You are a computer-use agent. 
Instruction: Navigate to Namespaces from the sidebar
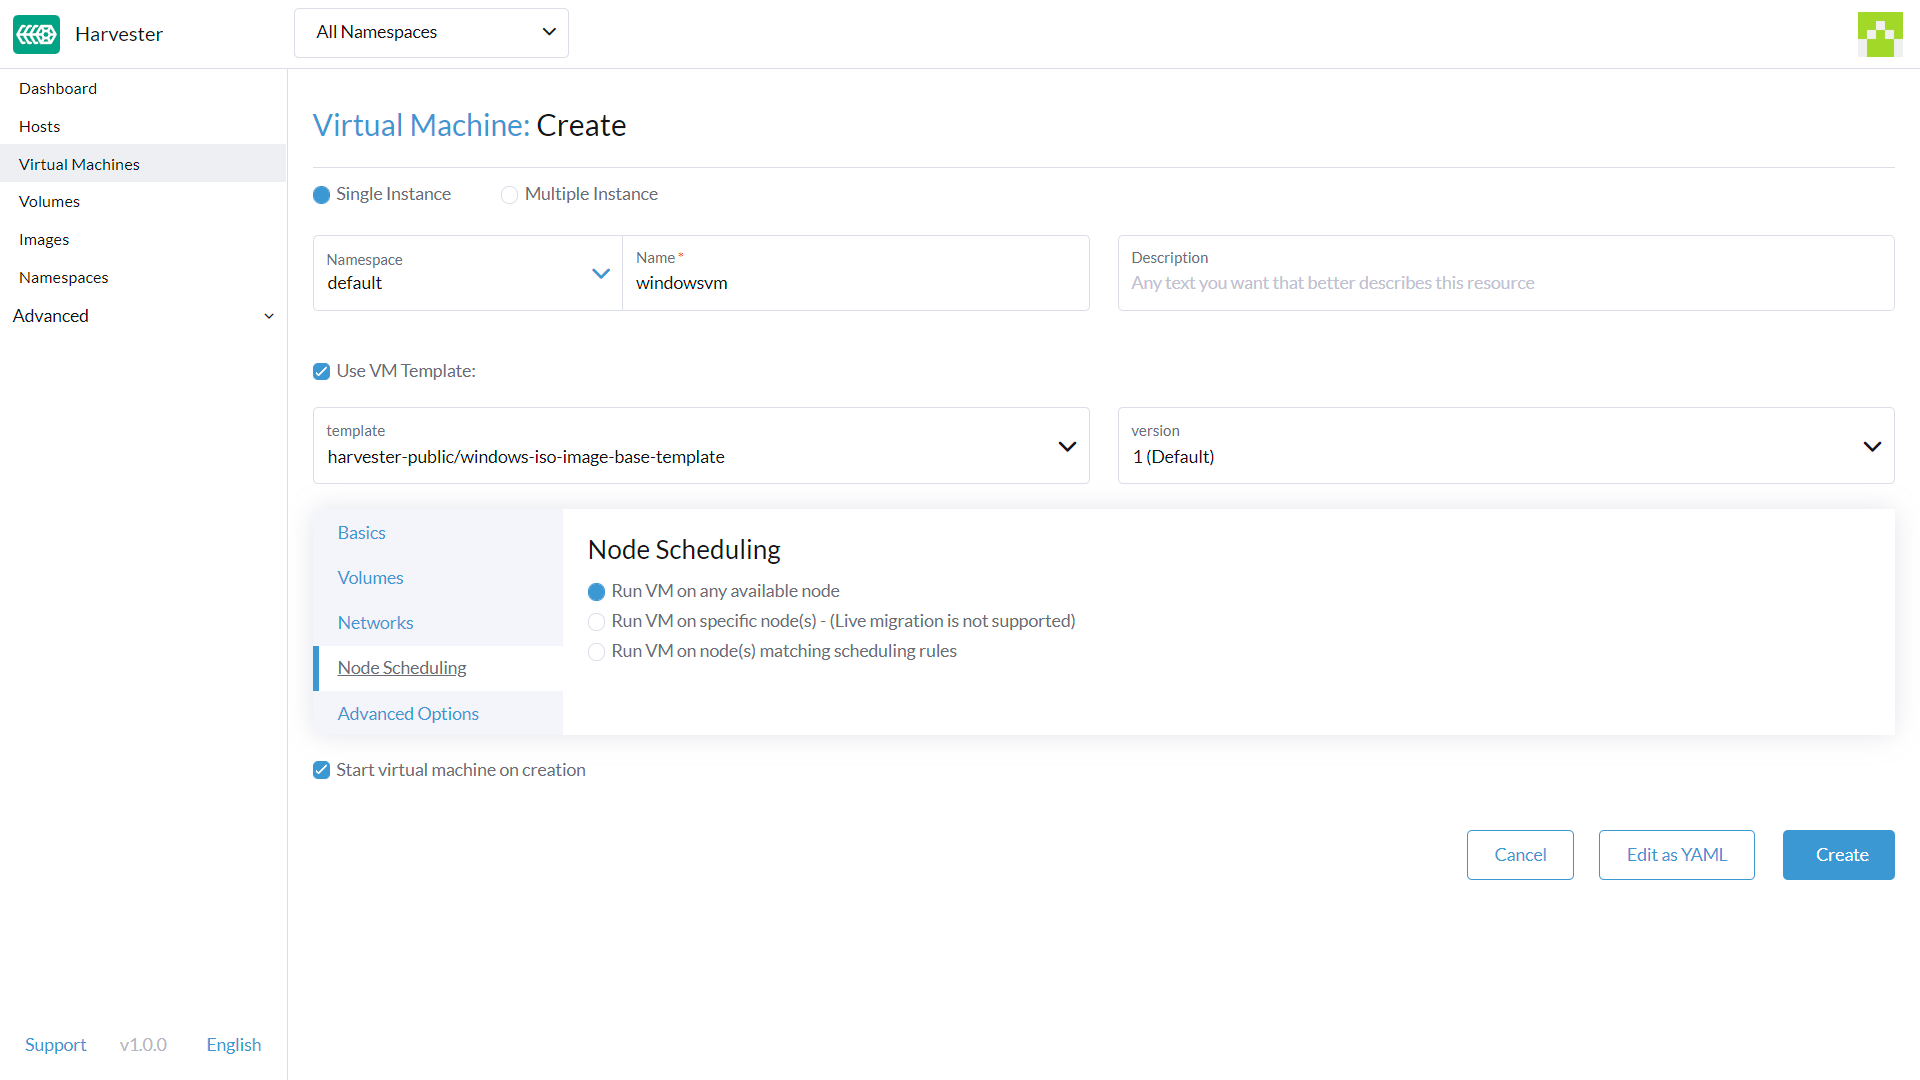(x=63, y=277)
